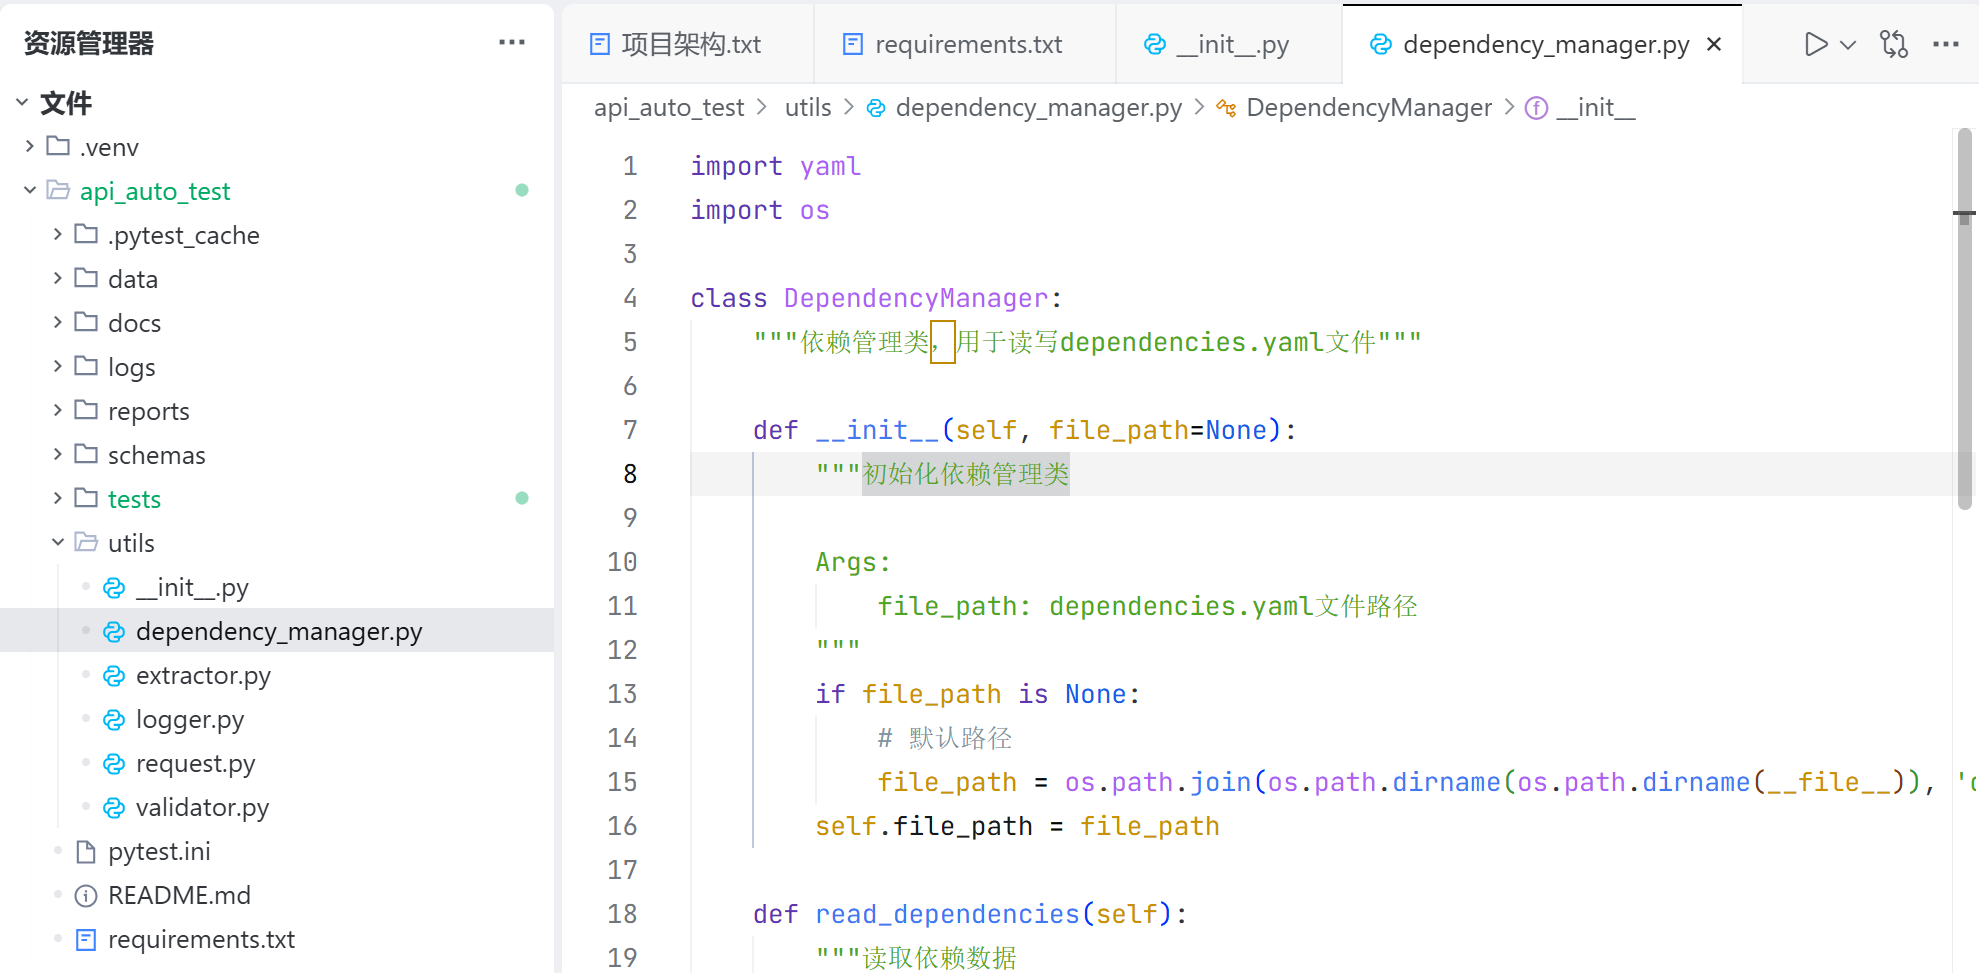Switch to the 项目架构.txt tab
This screenshot has height=973, width=1979.
coord(688,44)
